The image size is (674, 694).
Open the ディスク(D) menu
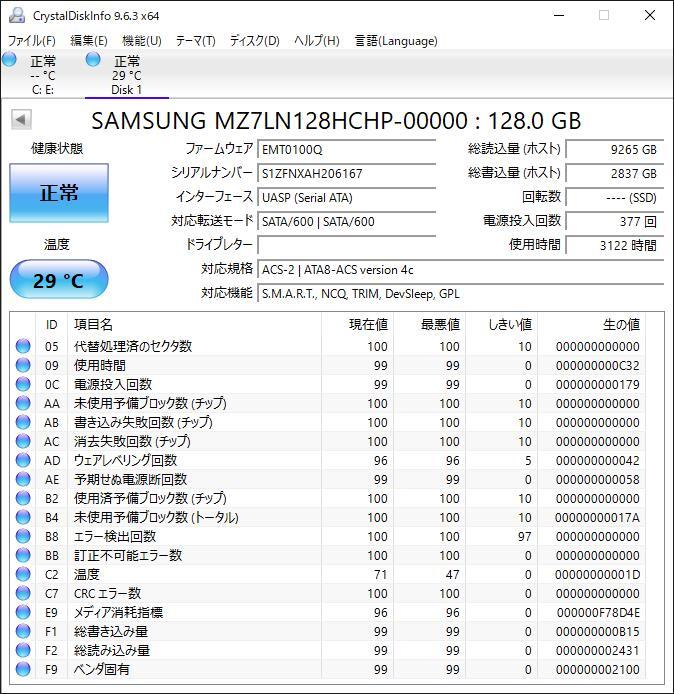(x=254, y=41)
